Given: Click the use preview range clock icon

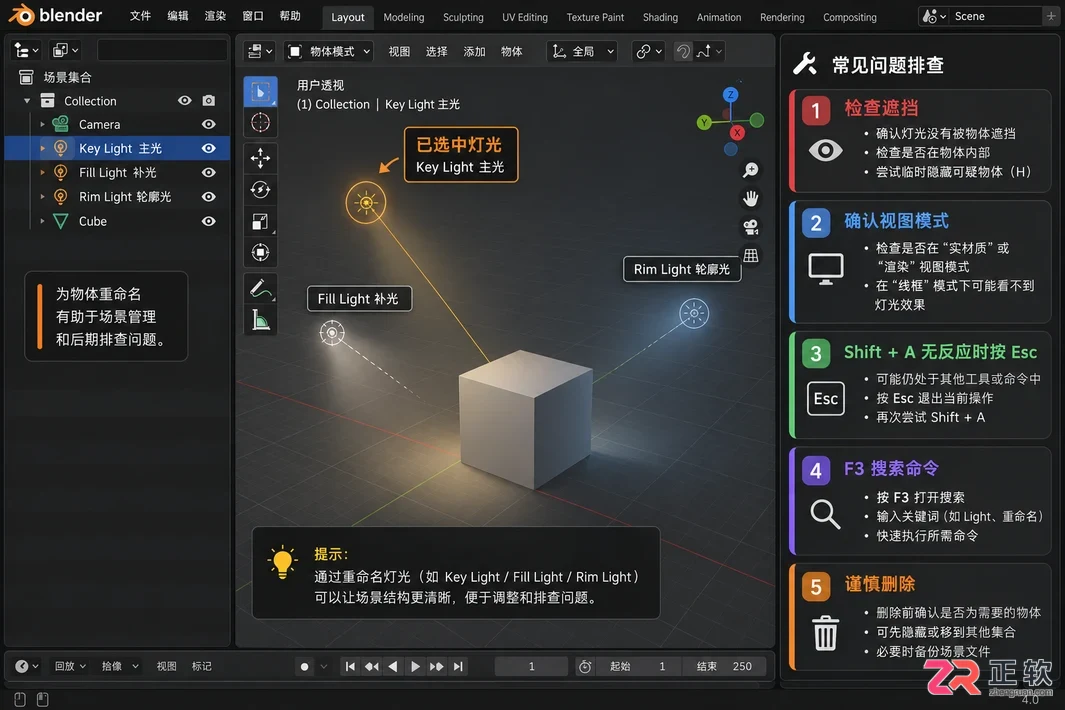Looking at the screenshot, I should (585, 667).
